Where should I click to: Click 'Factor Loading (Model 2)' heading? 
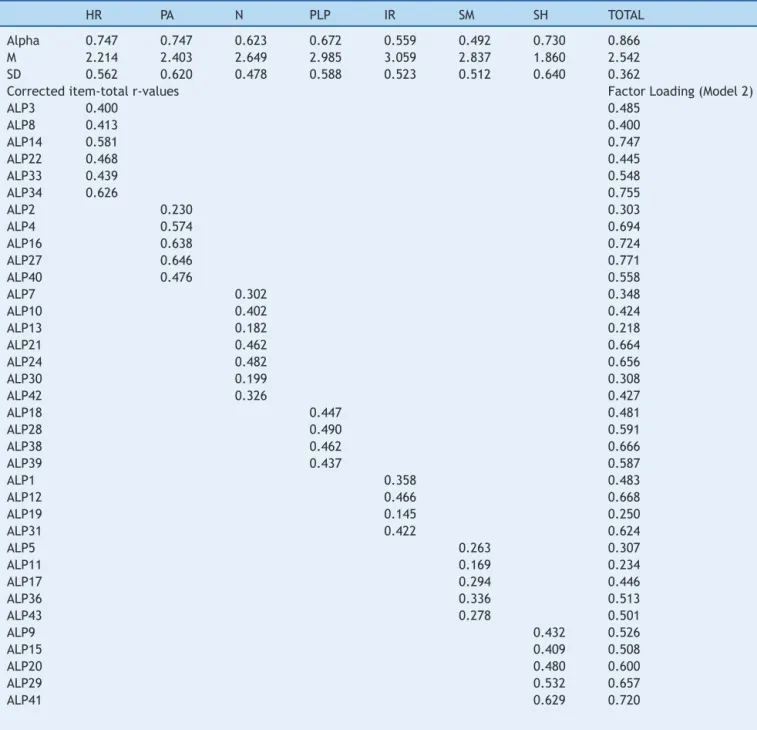(x=680, y=91)
